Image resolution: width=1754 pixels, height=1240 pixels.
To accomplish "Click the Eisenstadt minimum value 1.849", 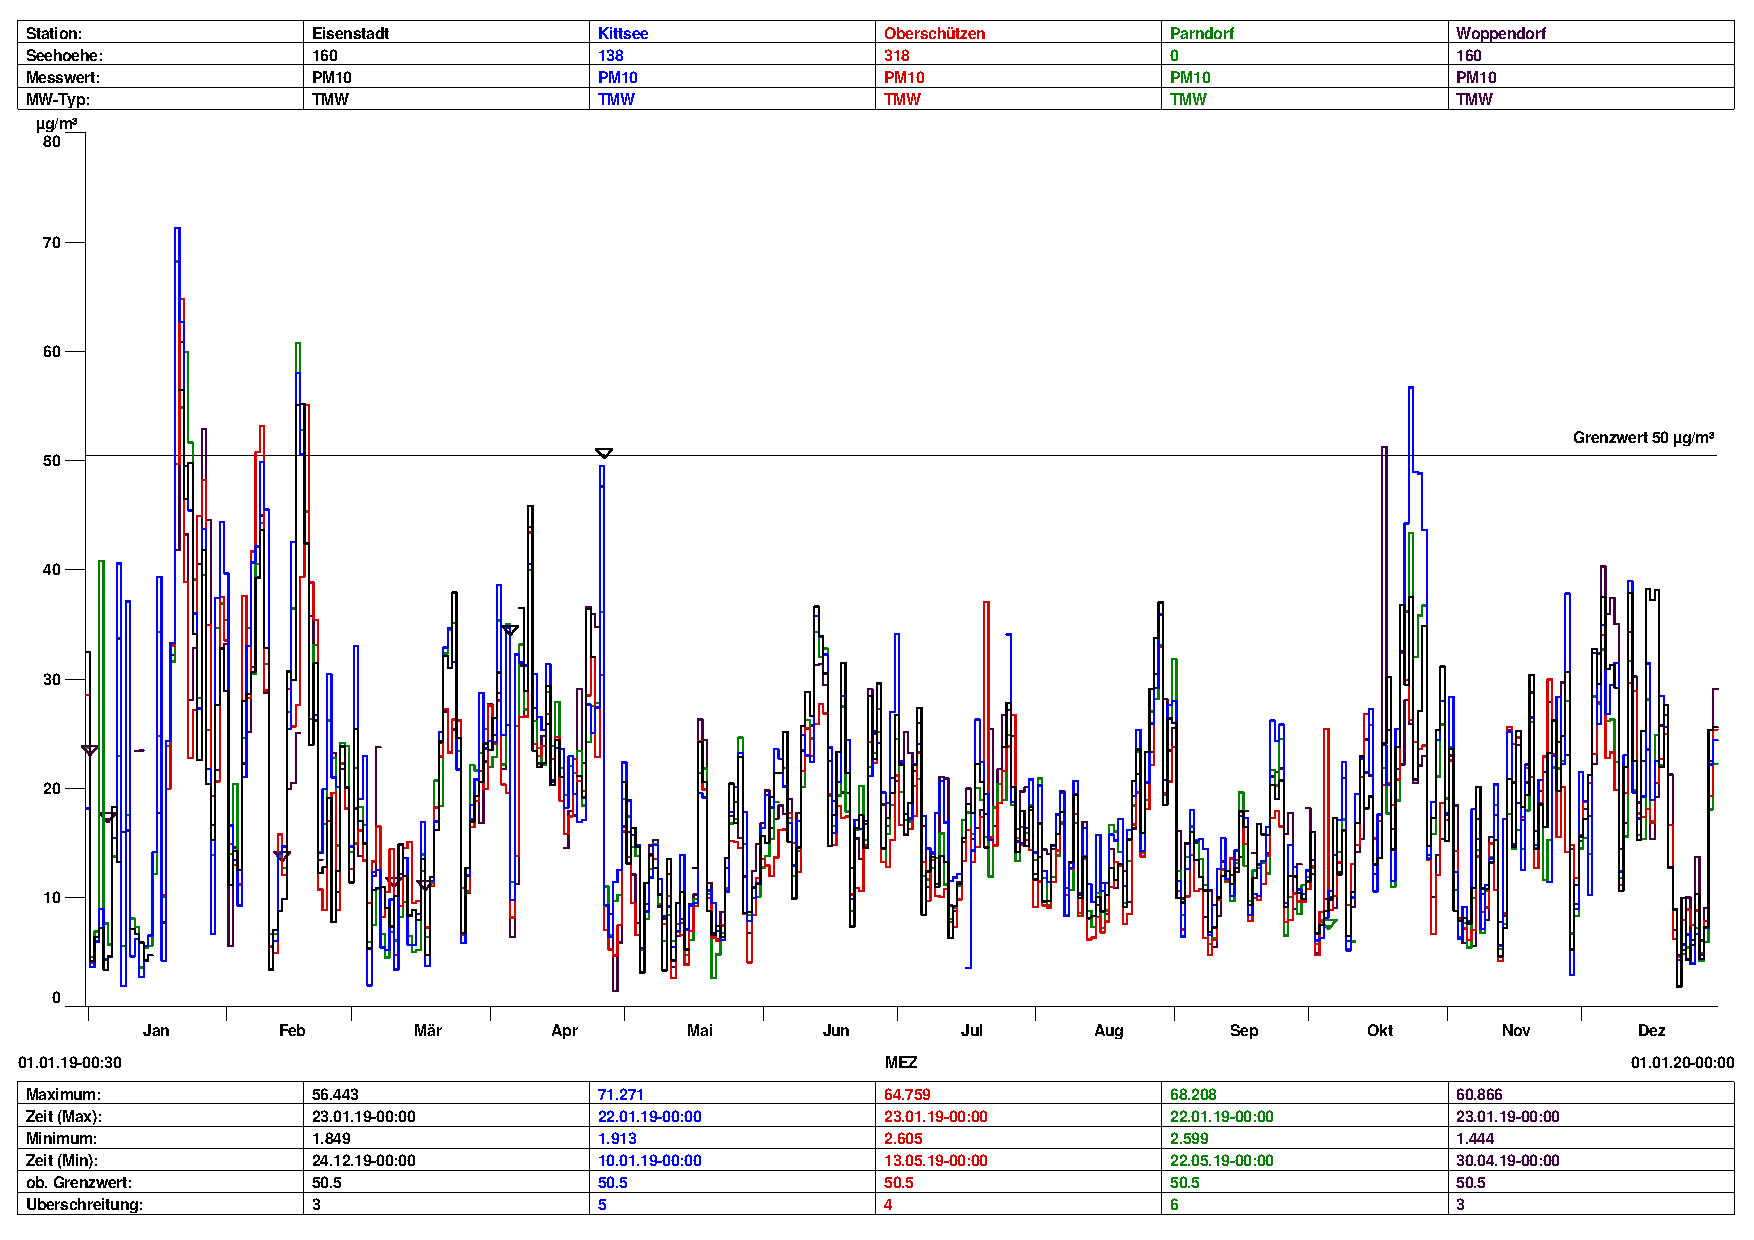I will click(331, 1139).
